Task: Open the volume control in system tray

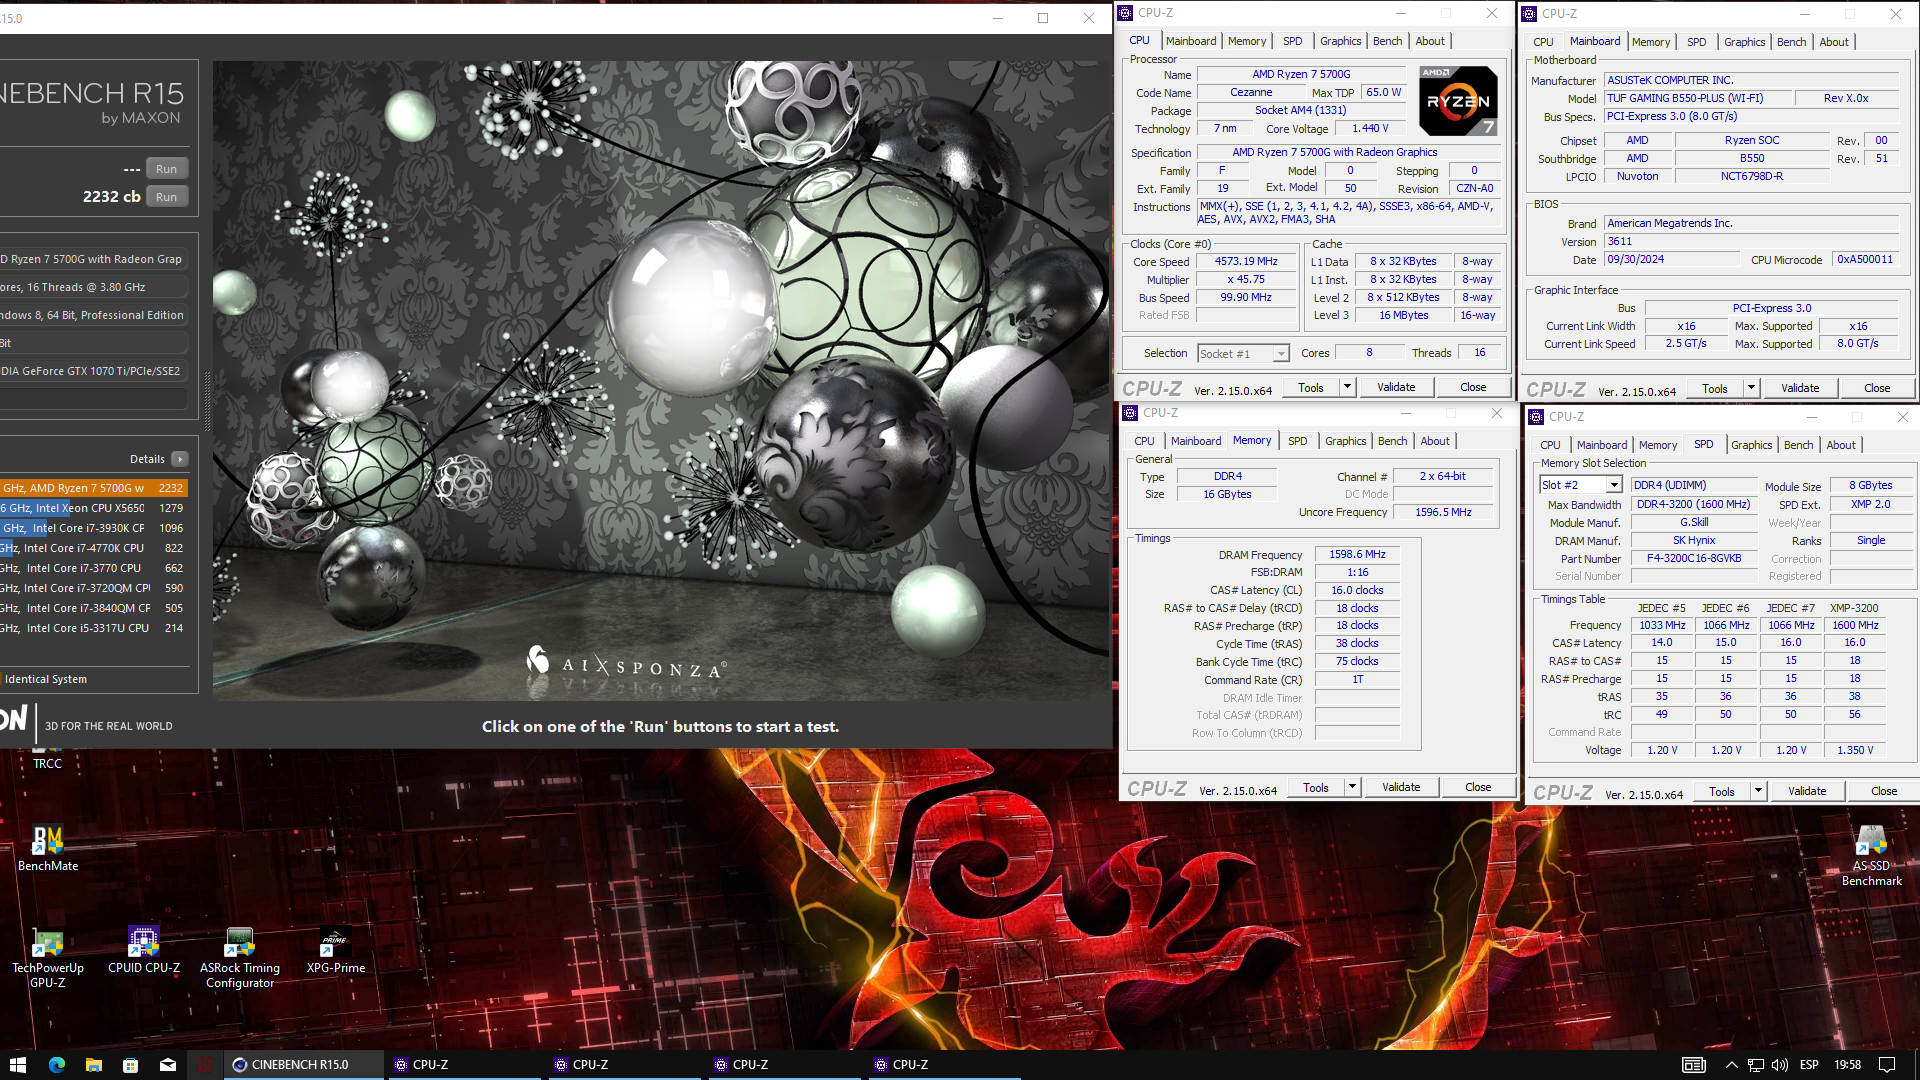Action: point(1780,1065)
